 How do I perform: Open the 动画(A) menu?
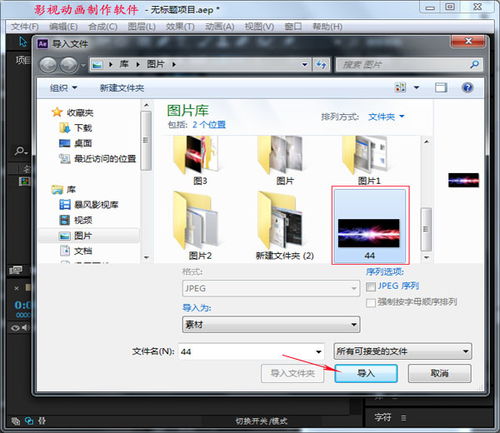coord(220,27)
